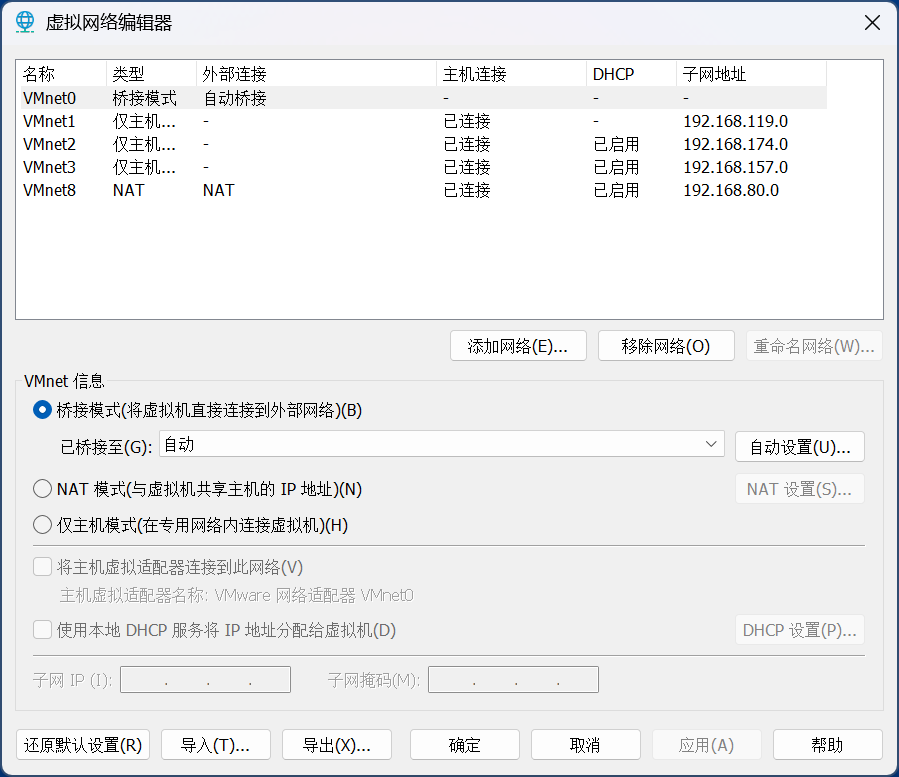This screenshot has height=777, width=899.
Task: Click the 主机连接 column header
Action: [511, 74]
